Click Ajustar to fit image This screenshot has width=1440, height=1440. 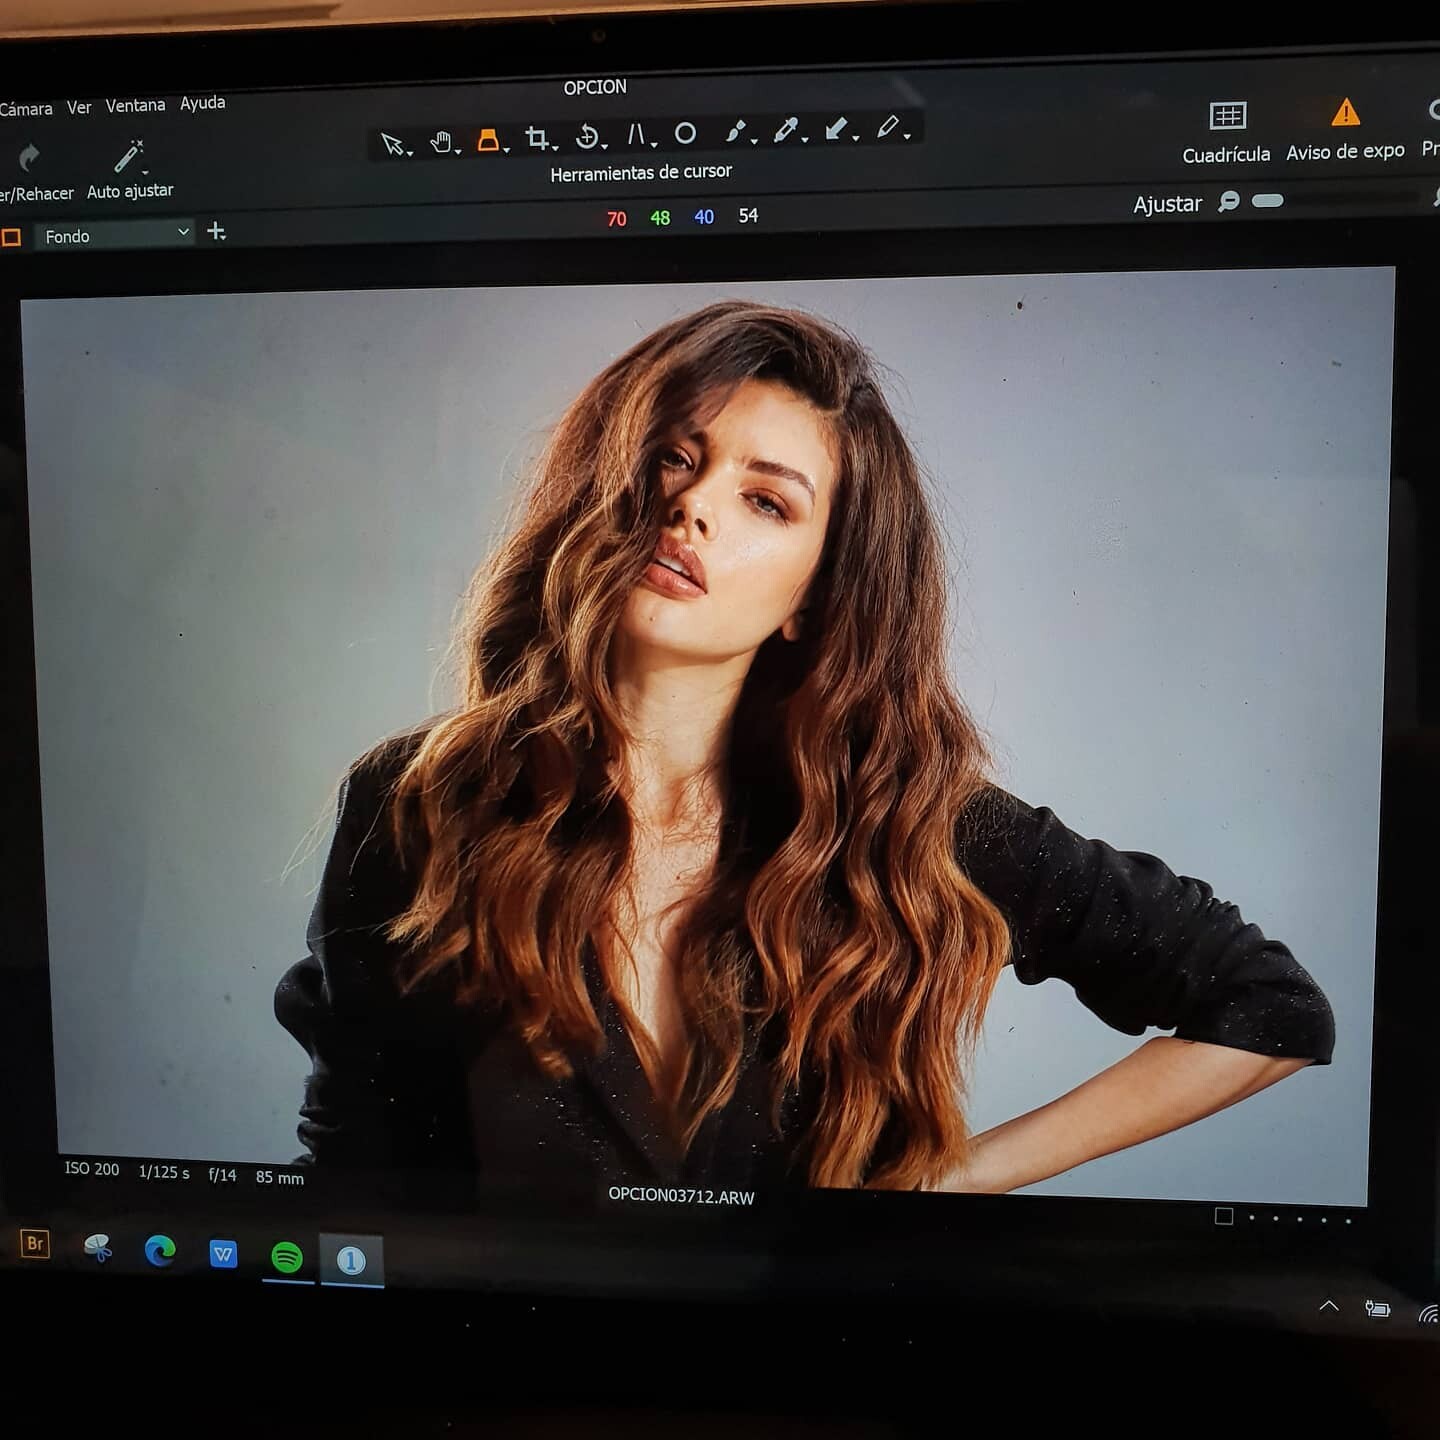click(1167, 204)
